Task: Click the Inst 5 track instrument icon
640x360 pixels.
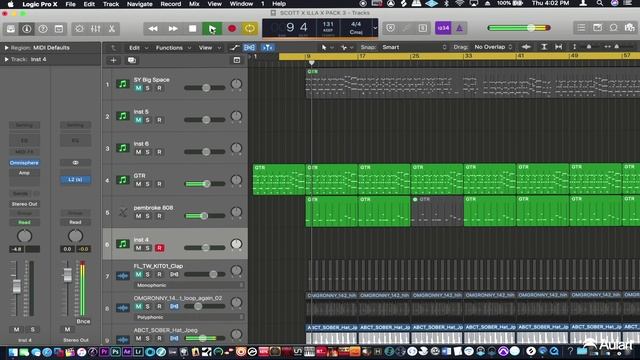Action: (x=122, y=116)
